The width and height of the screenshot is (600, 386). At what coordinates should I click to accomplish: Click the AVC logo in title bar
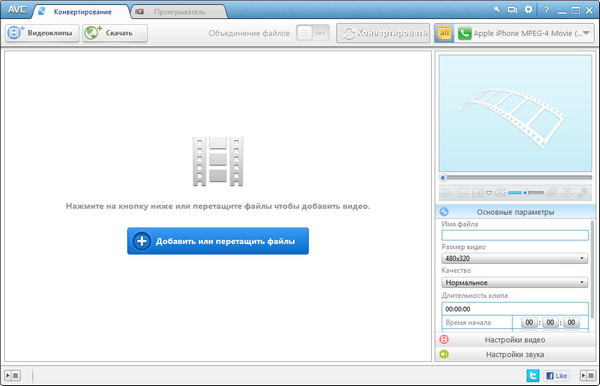pyautogui.click(x=17, y=10)
